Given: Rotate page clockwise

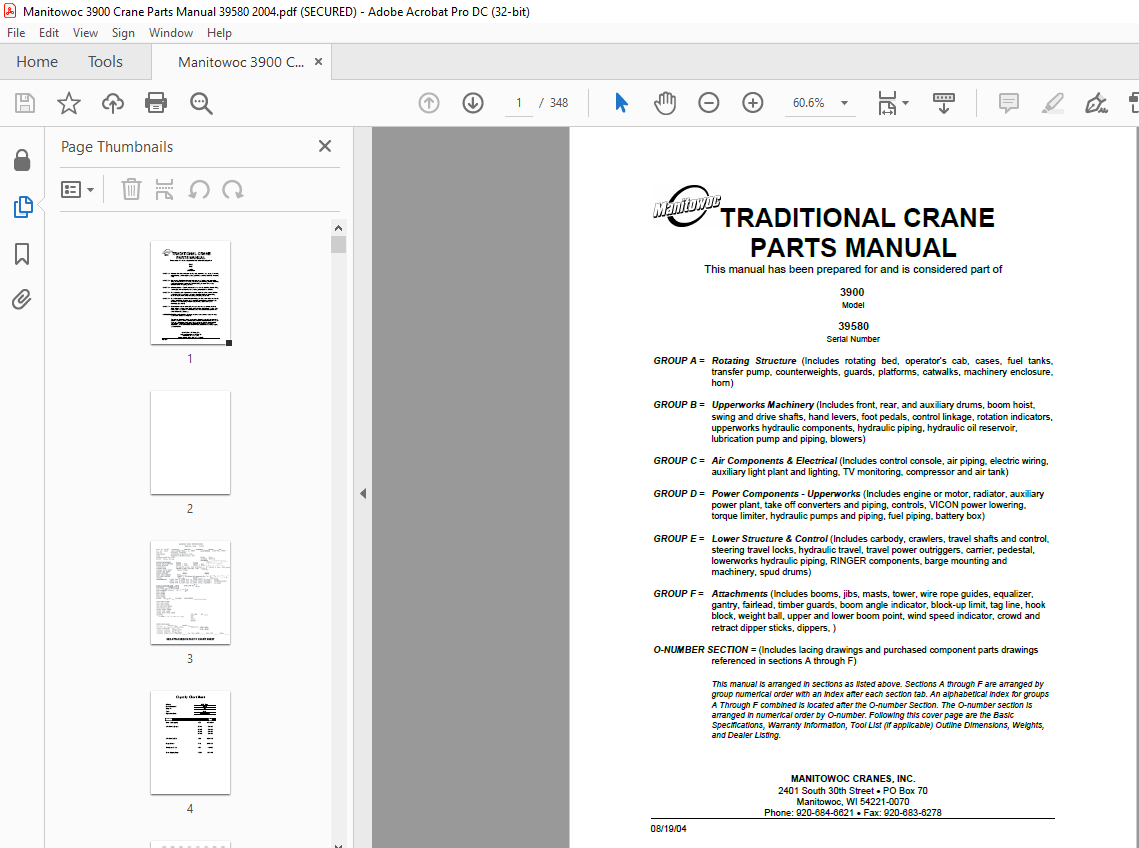Looking at the screenshot, I should (x=232, y=190).
